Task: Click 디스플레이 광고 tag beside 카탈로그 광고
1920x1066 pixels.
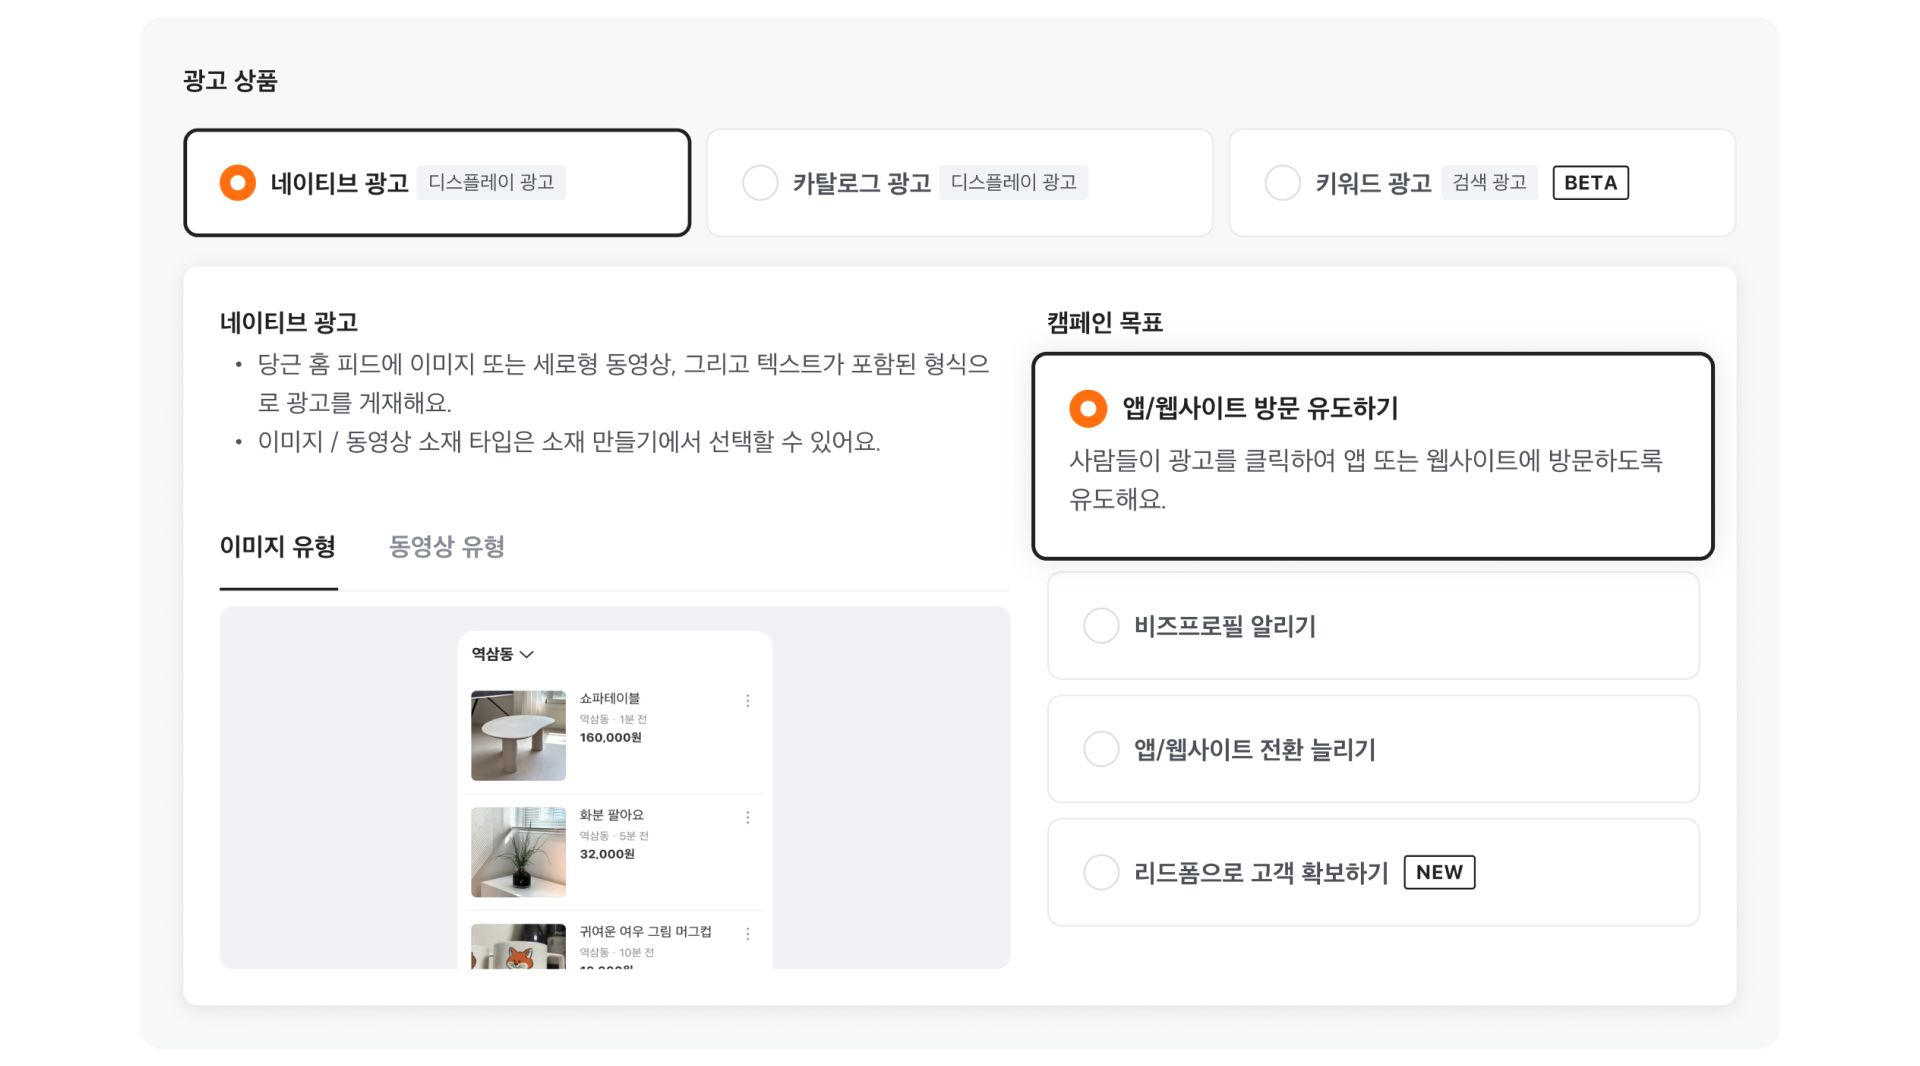Action: tap(1013, 183)
